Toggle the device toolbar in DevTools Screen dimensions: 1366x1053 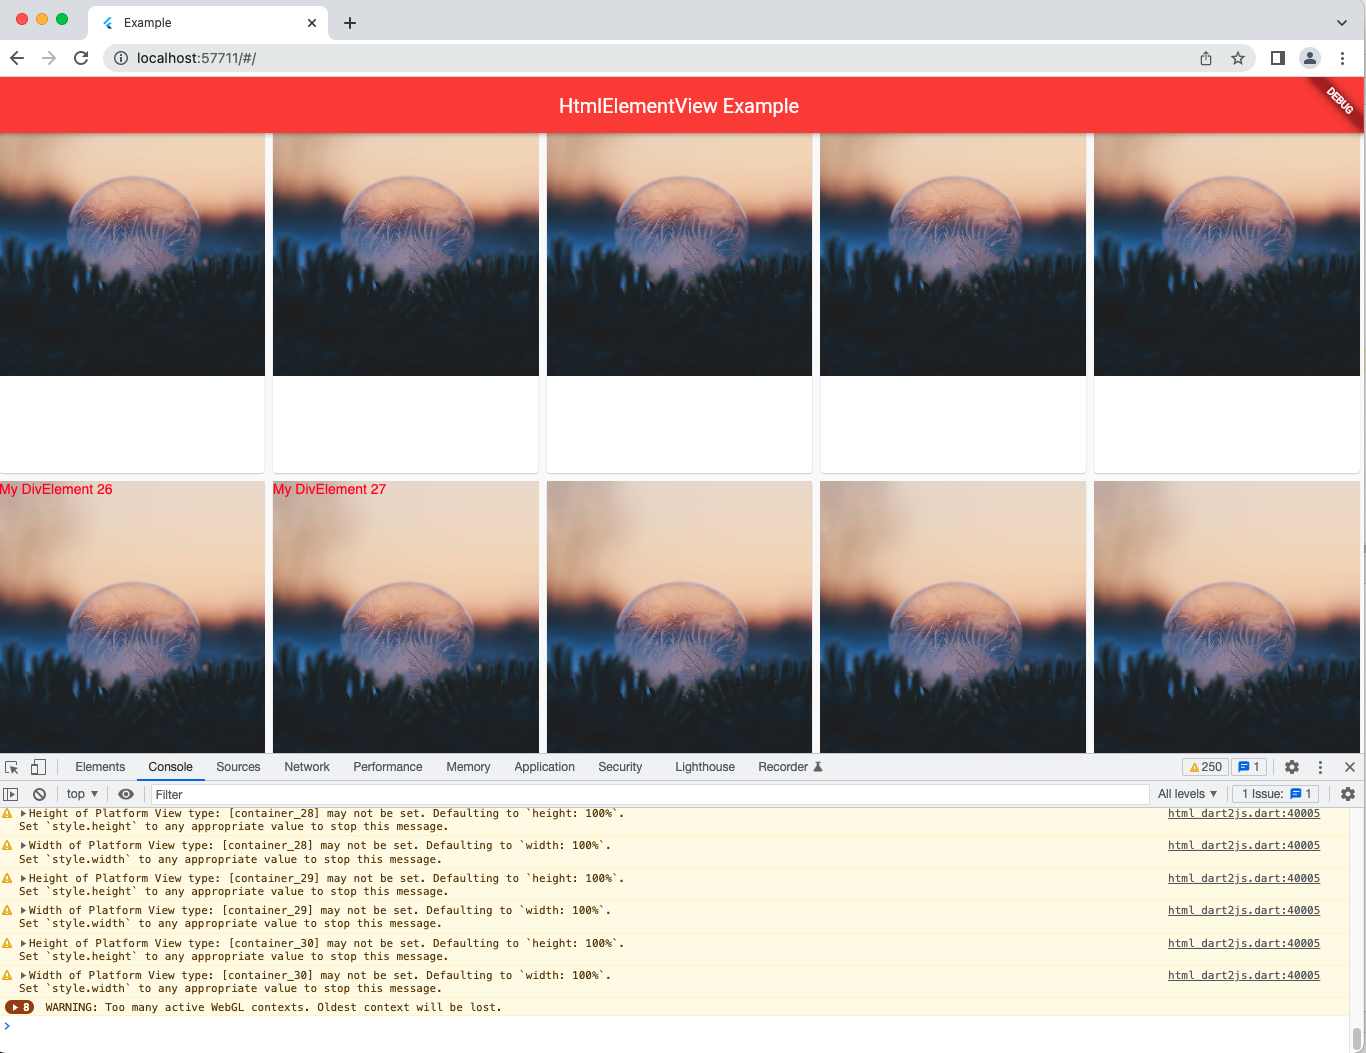(x=38, y=766)
